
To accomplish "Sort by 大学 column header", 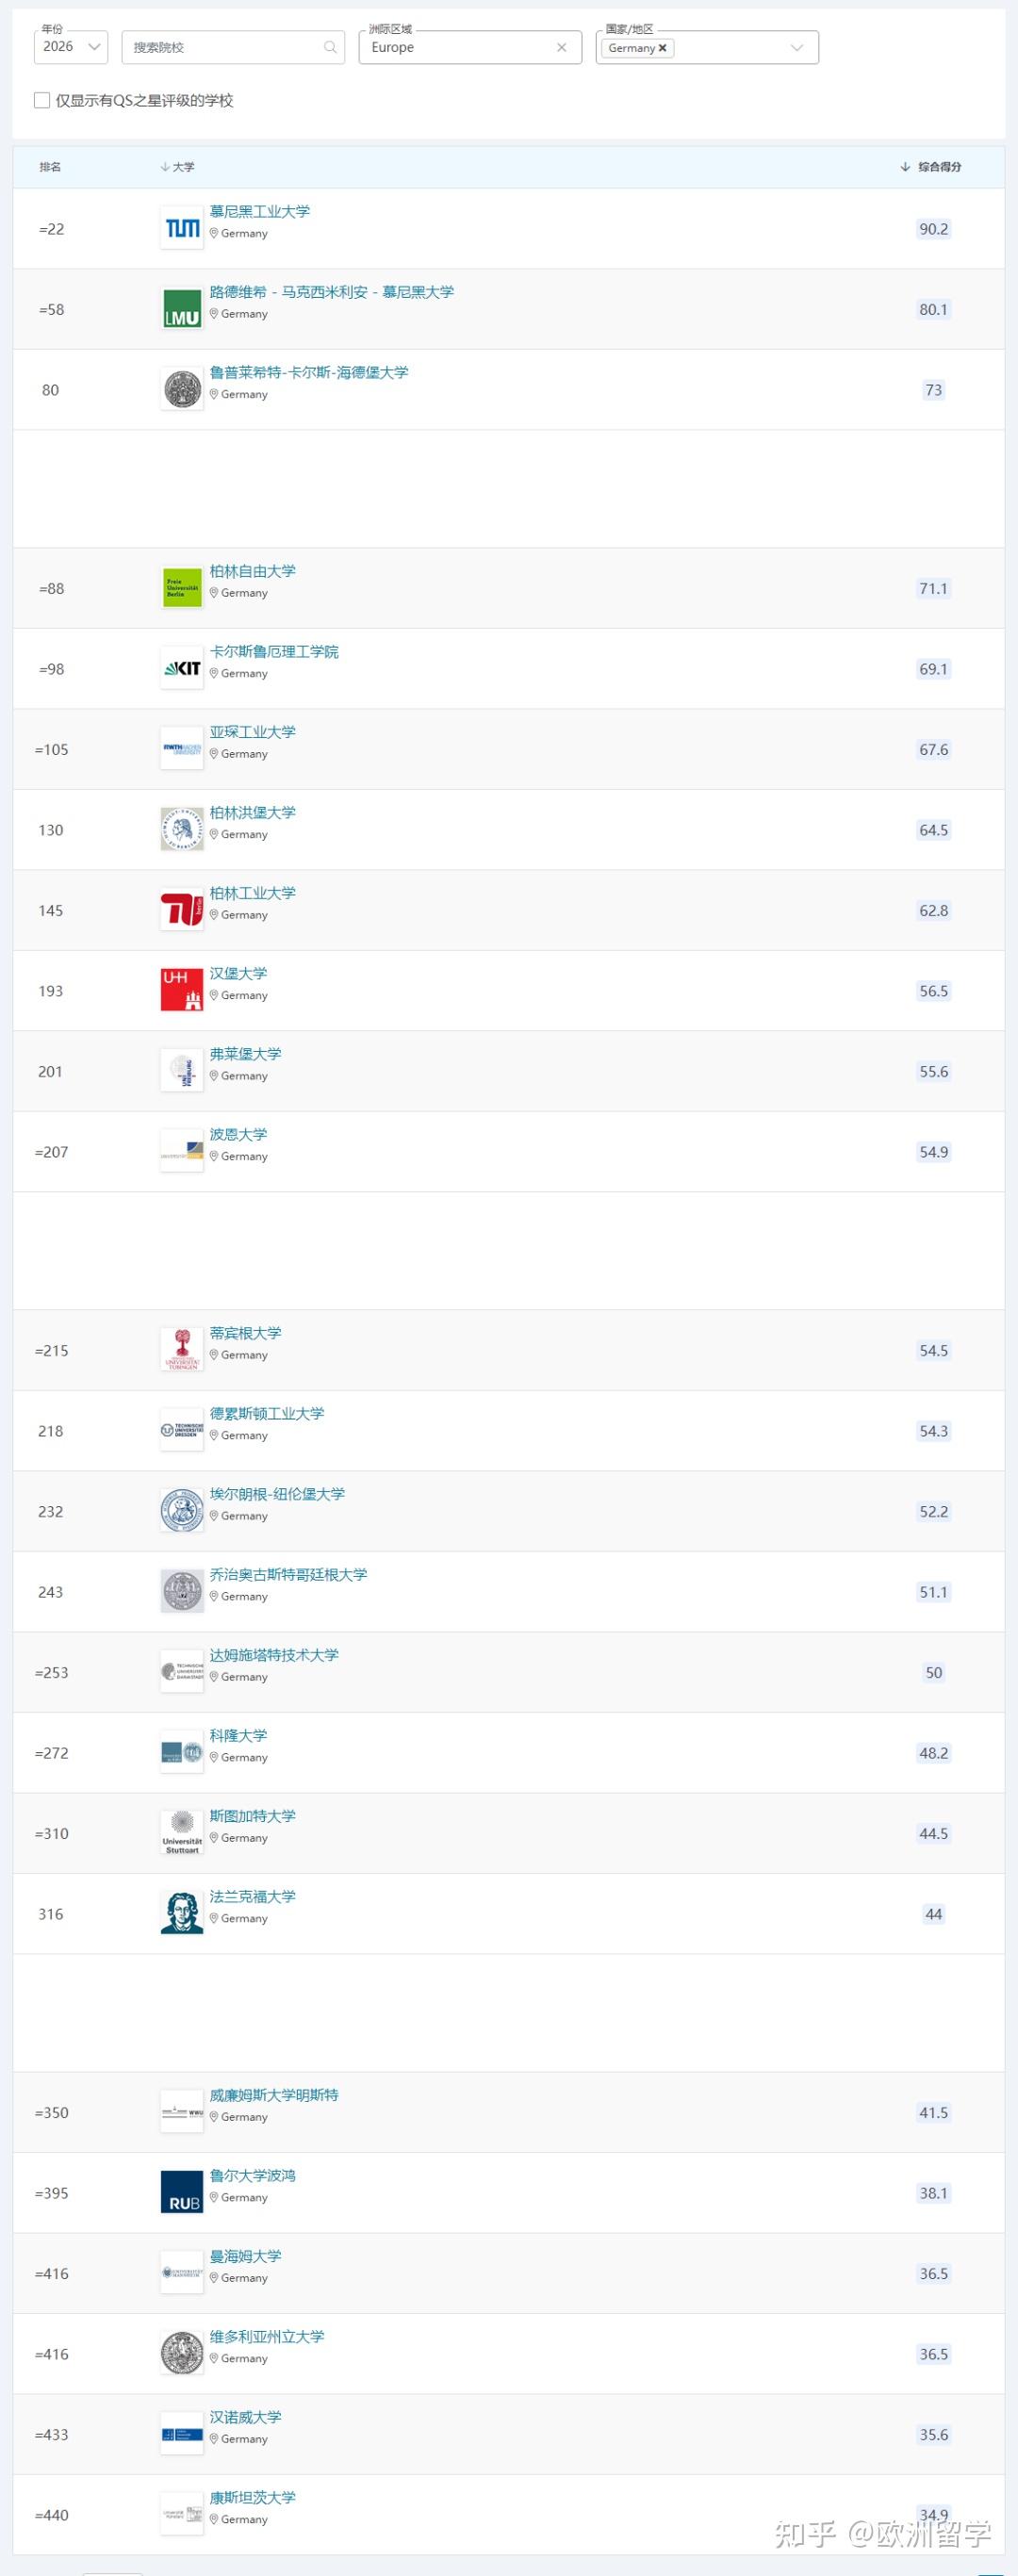I will tap(182, 167).
